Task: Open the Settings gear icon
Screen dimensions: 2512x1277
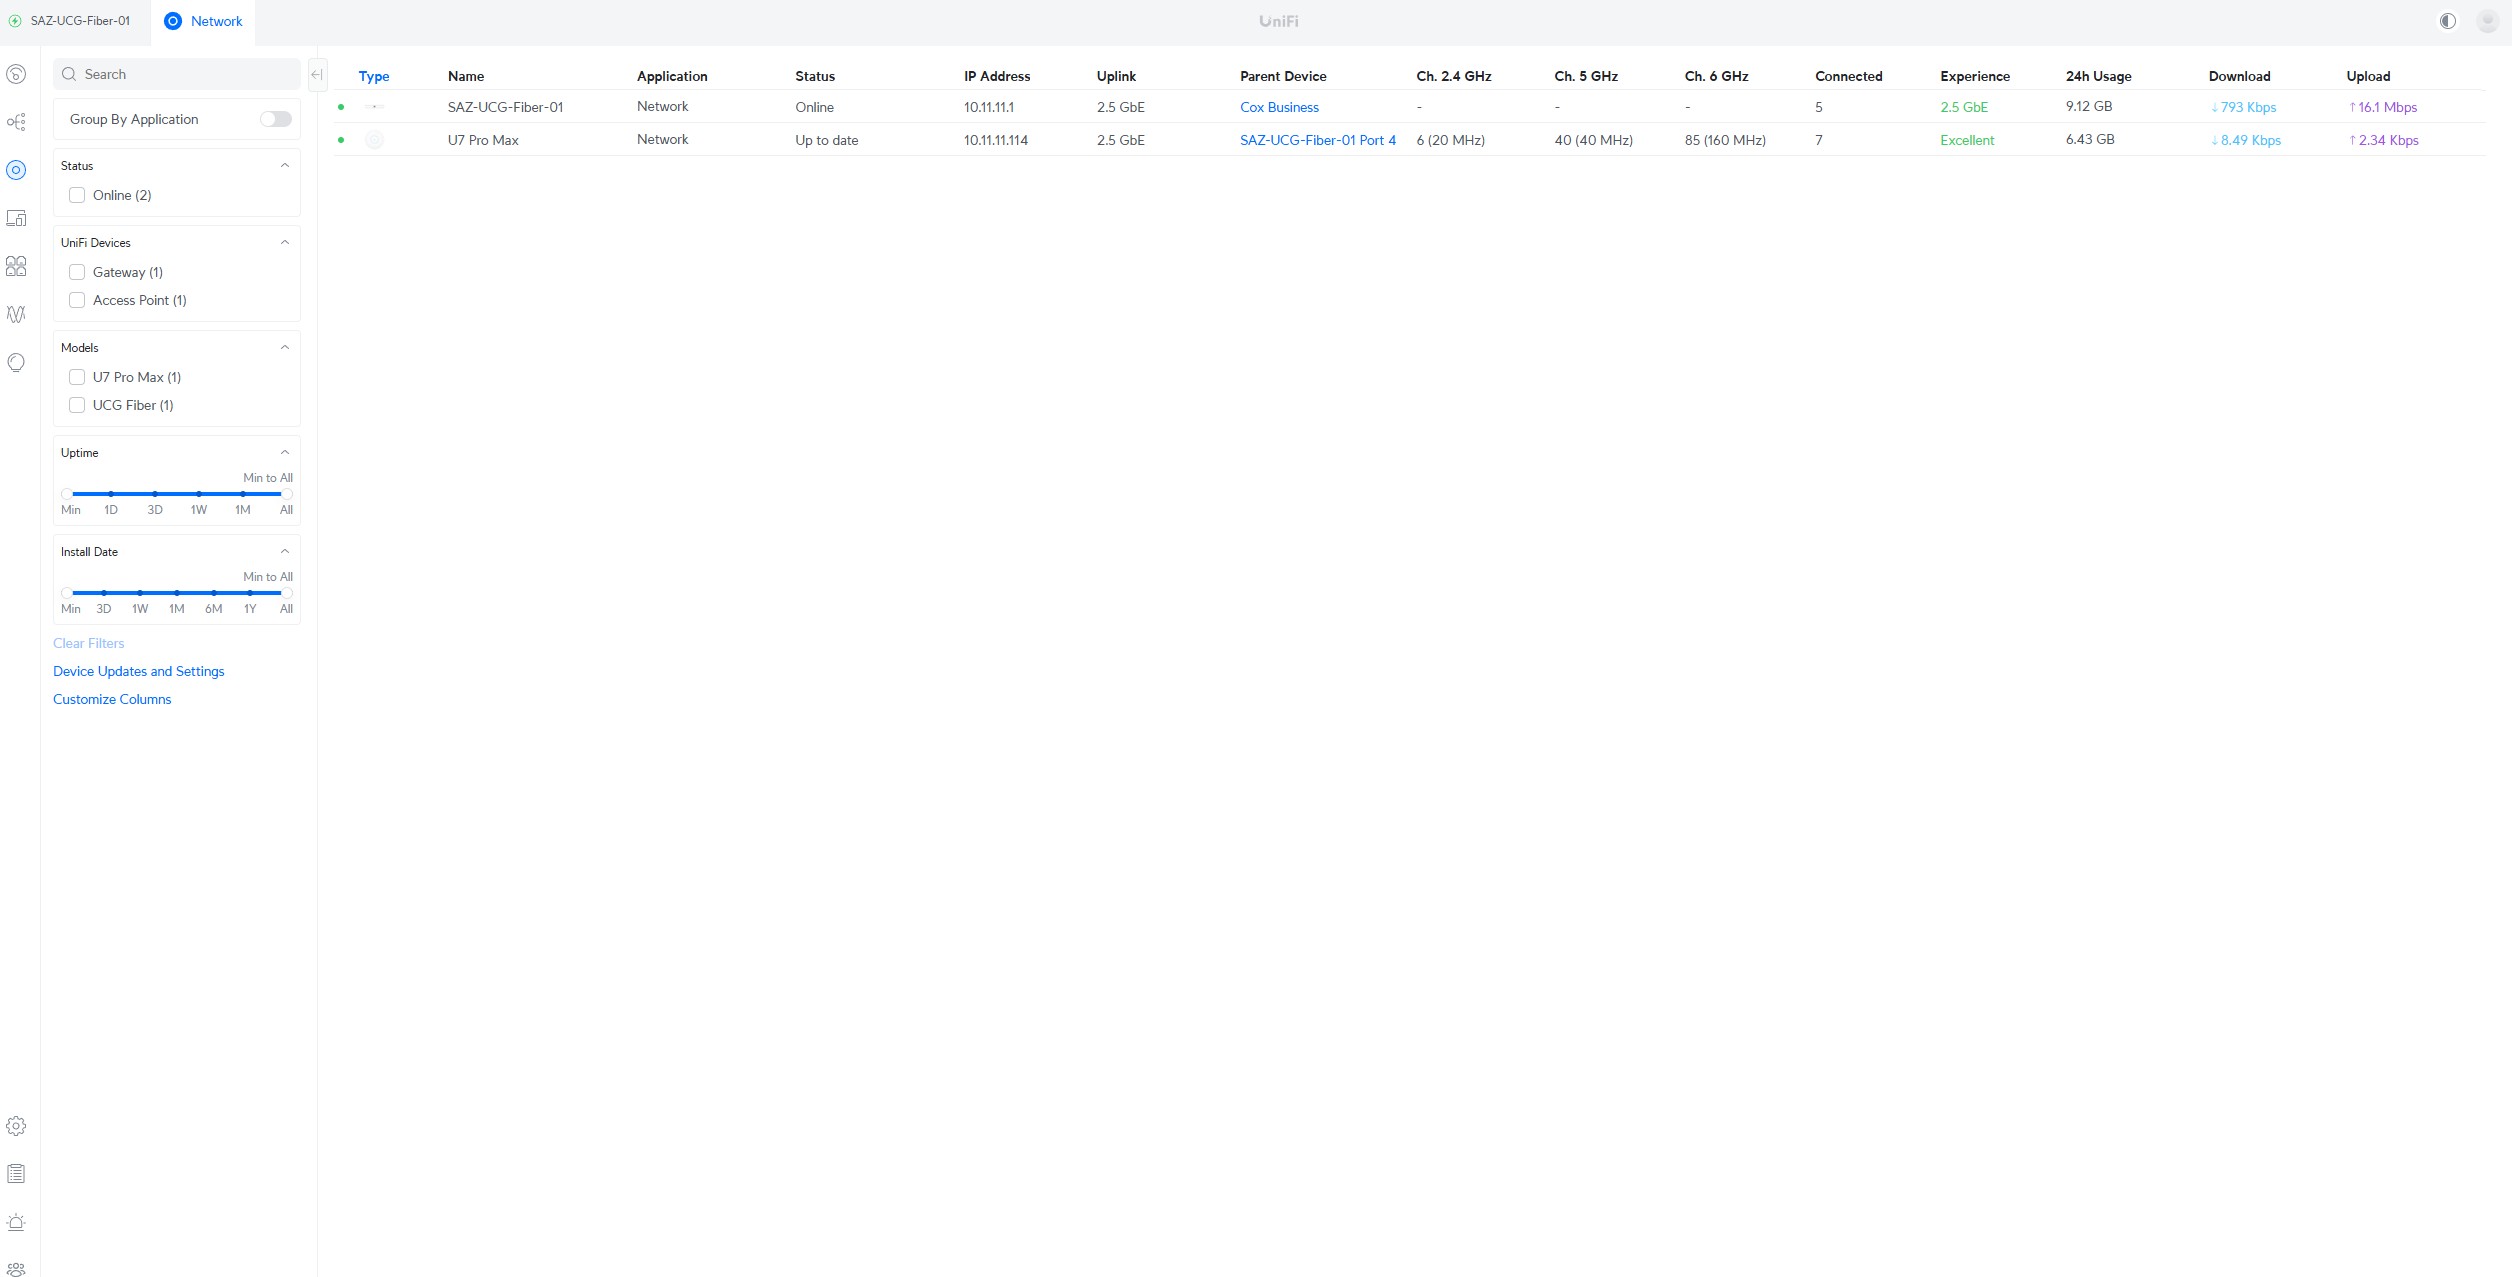Action: pos(16,1126)
